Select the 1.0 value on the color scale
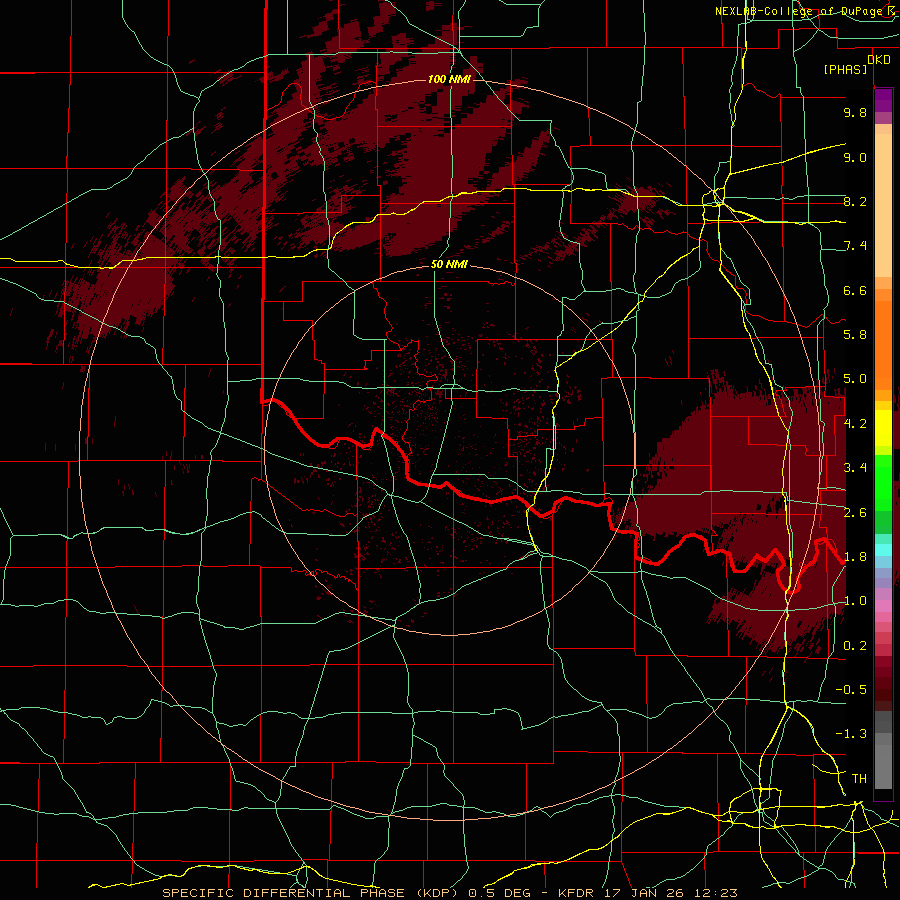The image size is (900, 900). tap(855, 600)
